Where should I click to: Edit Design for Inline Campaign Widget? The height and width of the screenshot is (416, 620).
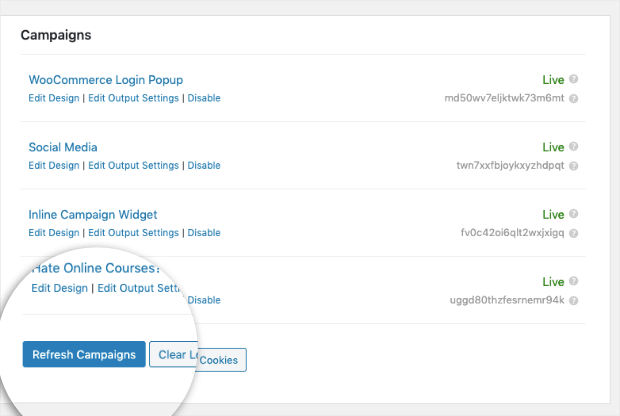pyautogui.click(x=54, y=233)
